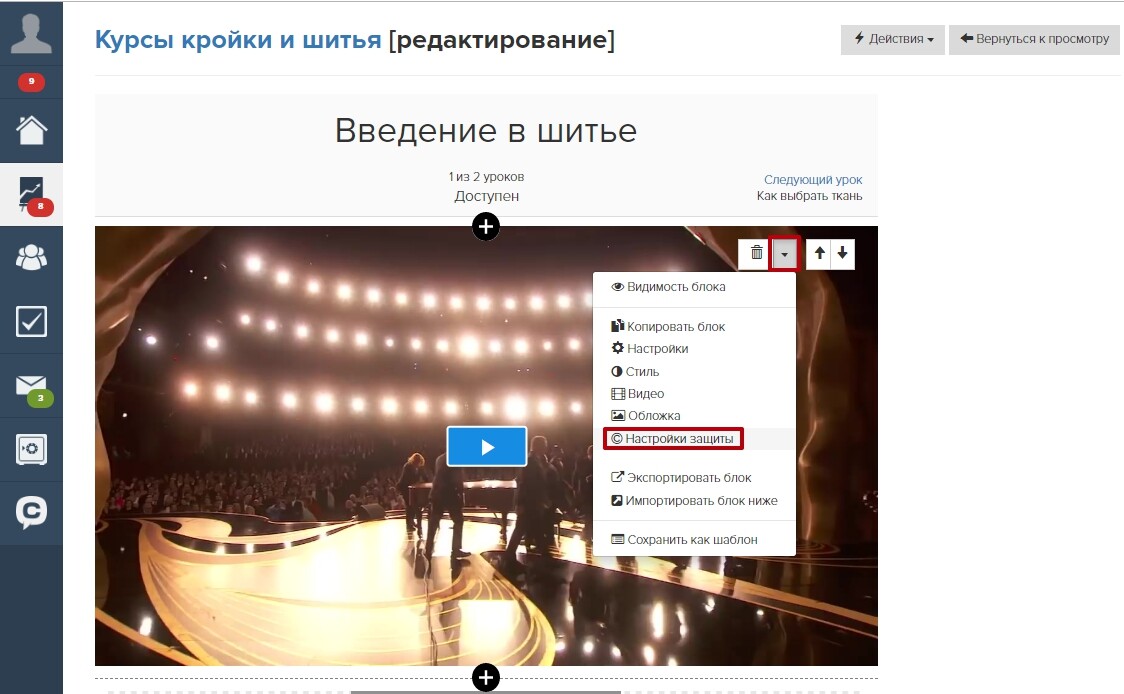1124x694 pixels.
Task: Go to the home icon in sidebar
Action: tap(31, 130)
